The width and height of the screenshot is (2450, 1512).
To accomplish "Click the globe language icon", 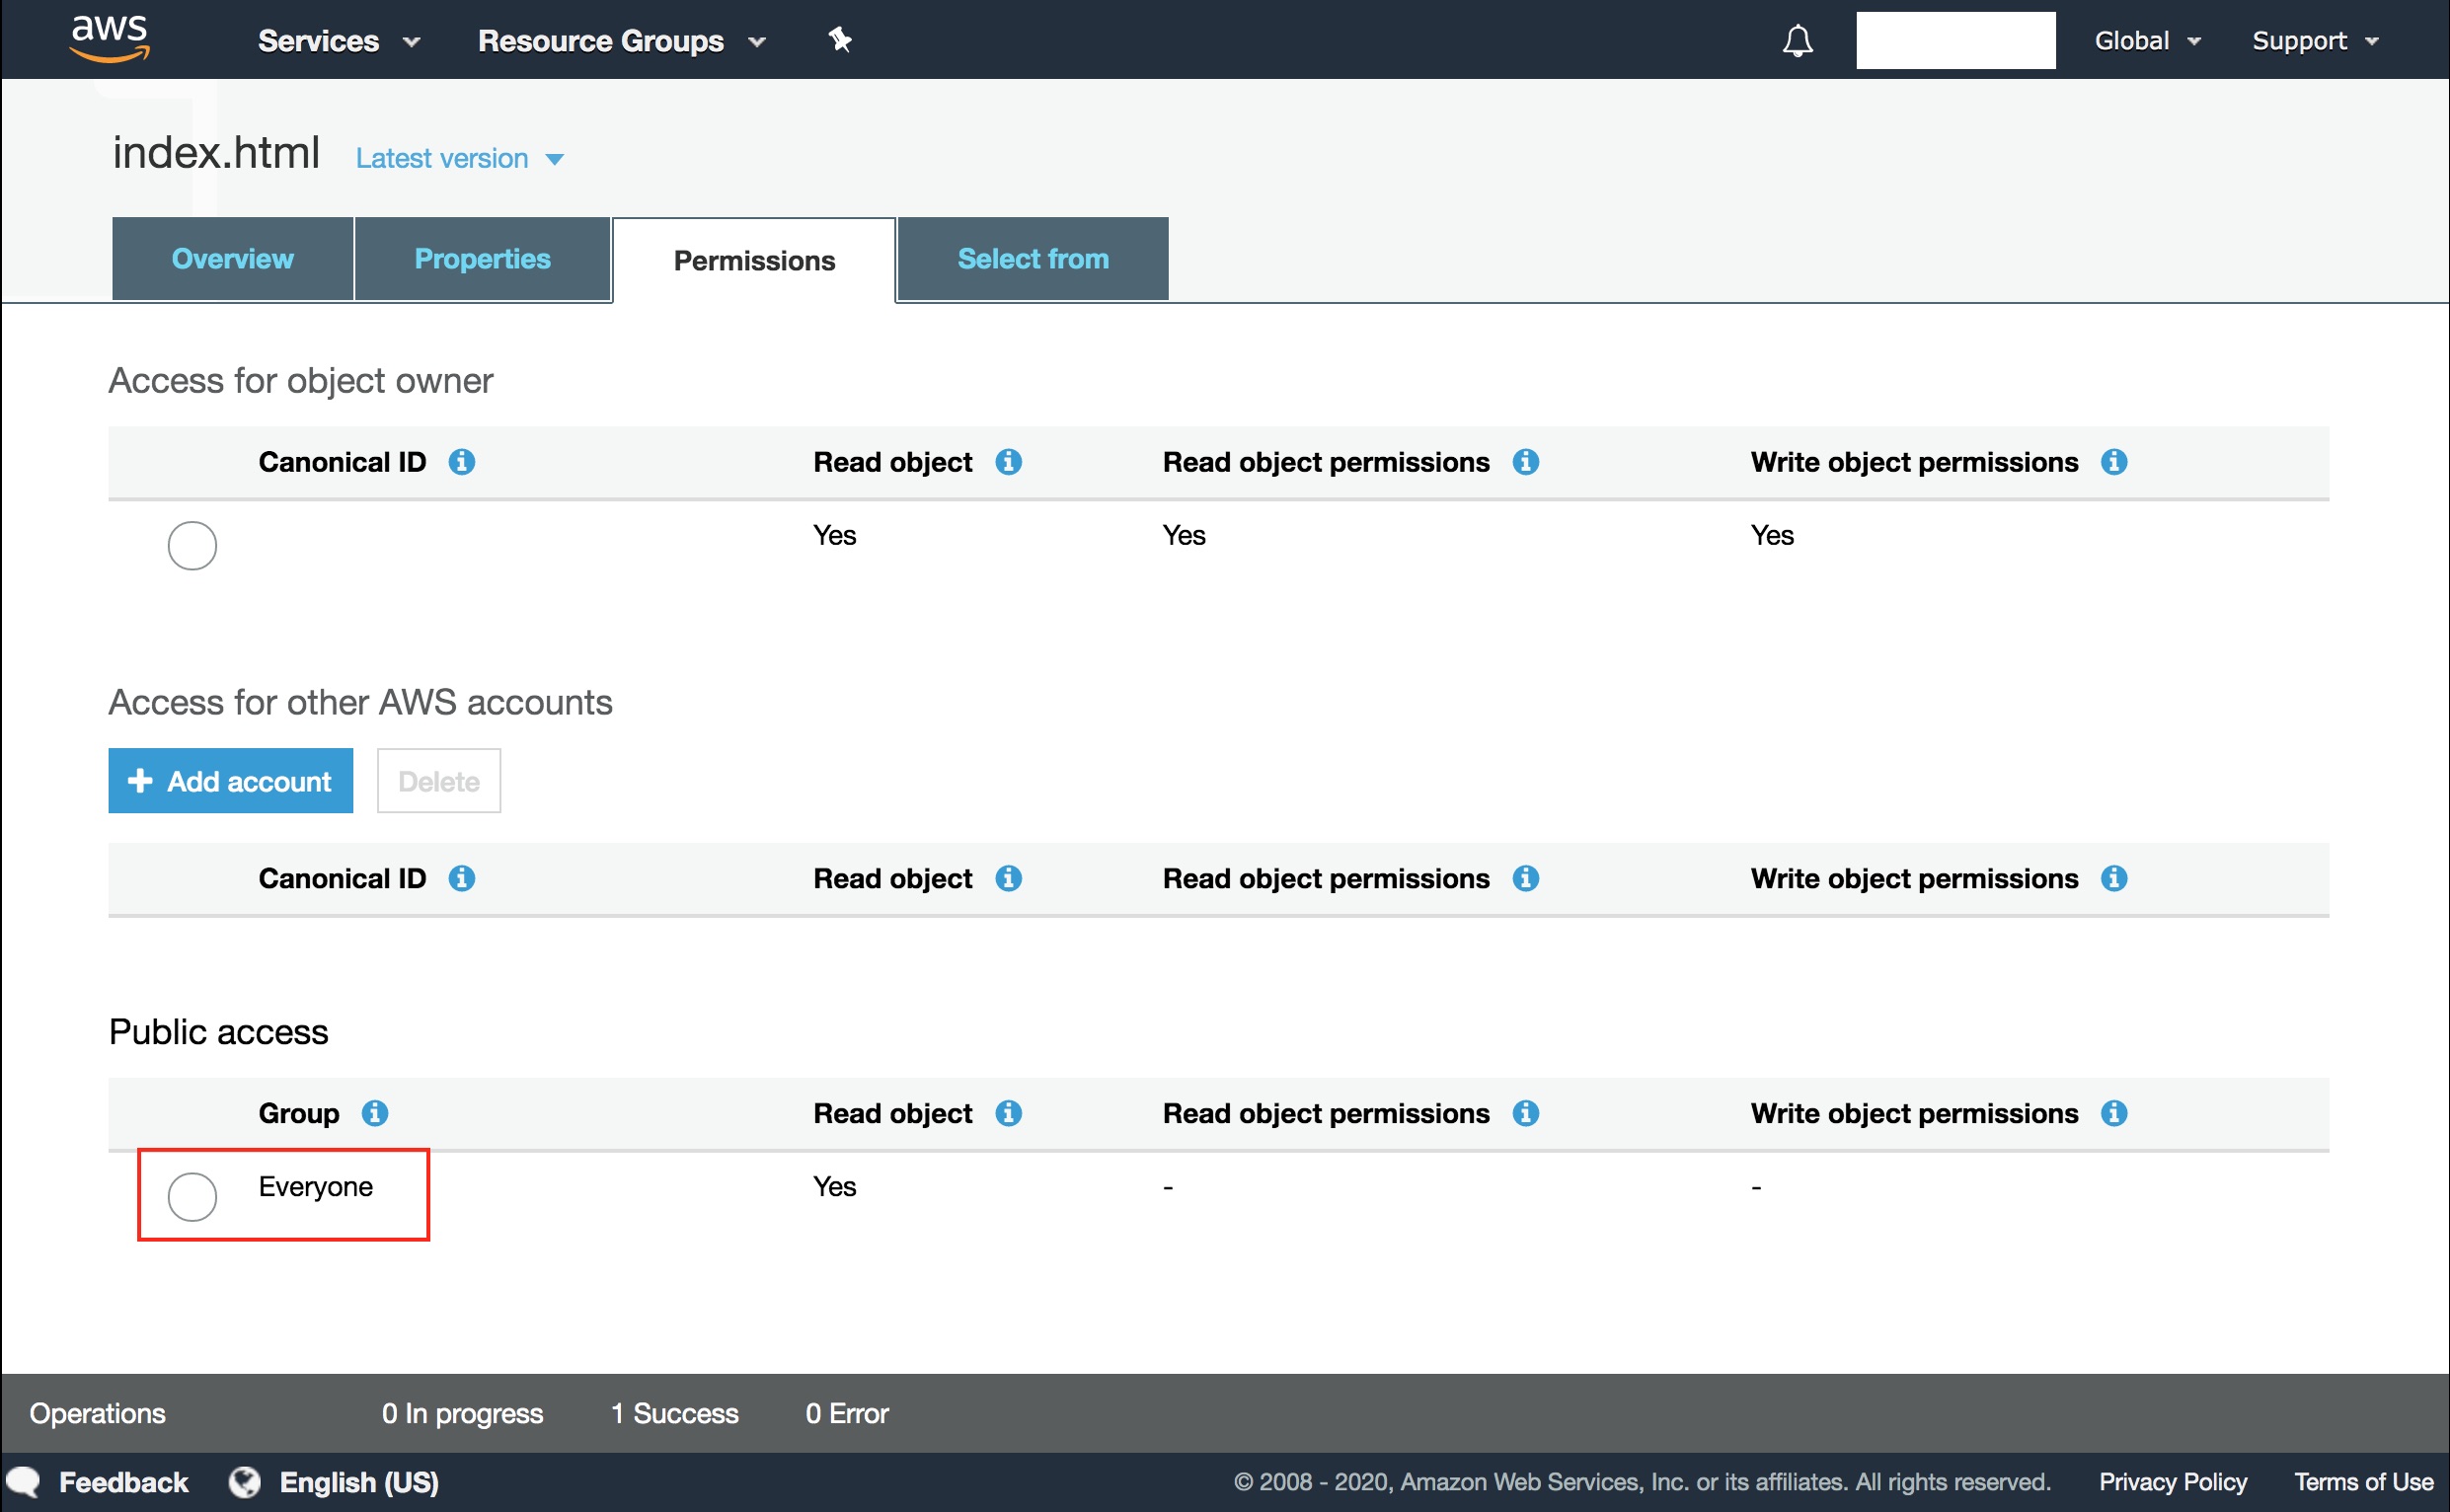I will click(244, 1482).
